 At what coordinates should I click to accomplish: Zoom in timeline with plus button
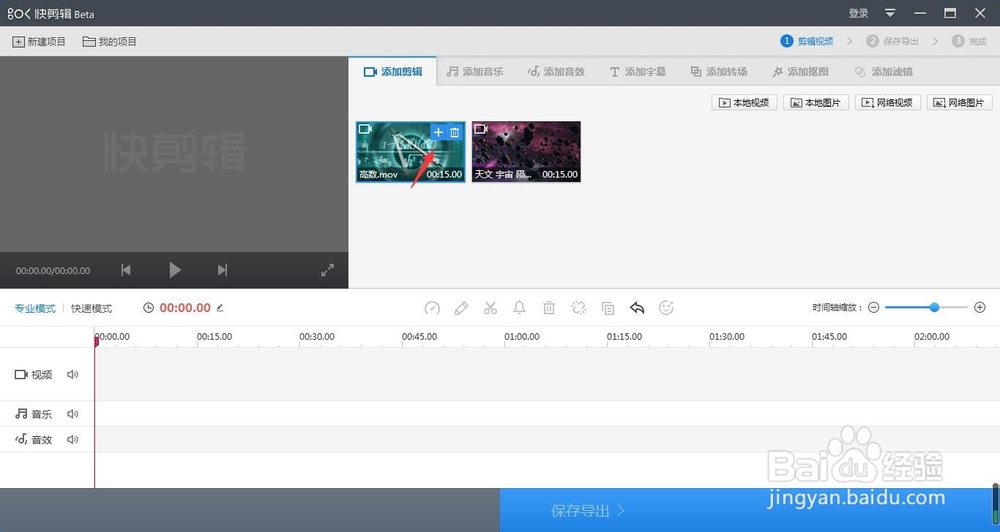pos(980,307)
